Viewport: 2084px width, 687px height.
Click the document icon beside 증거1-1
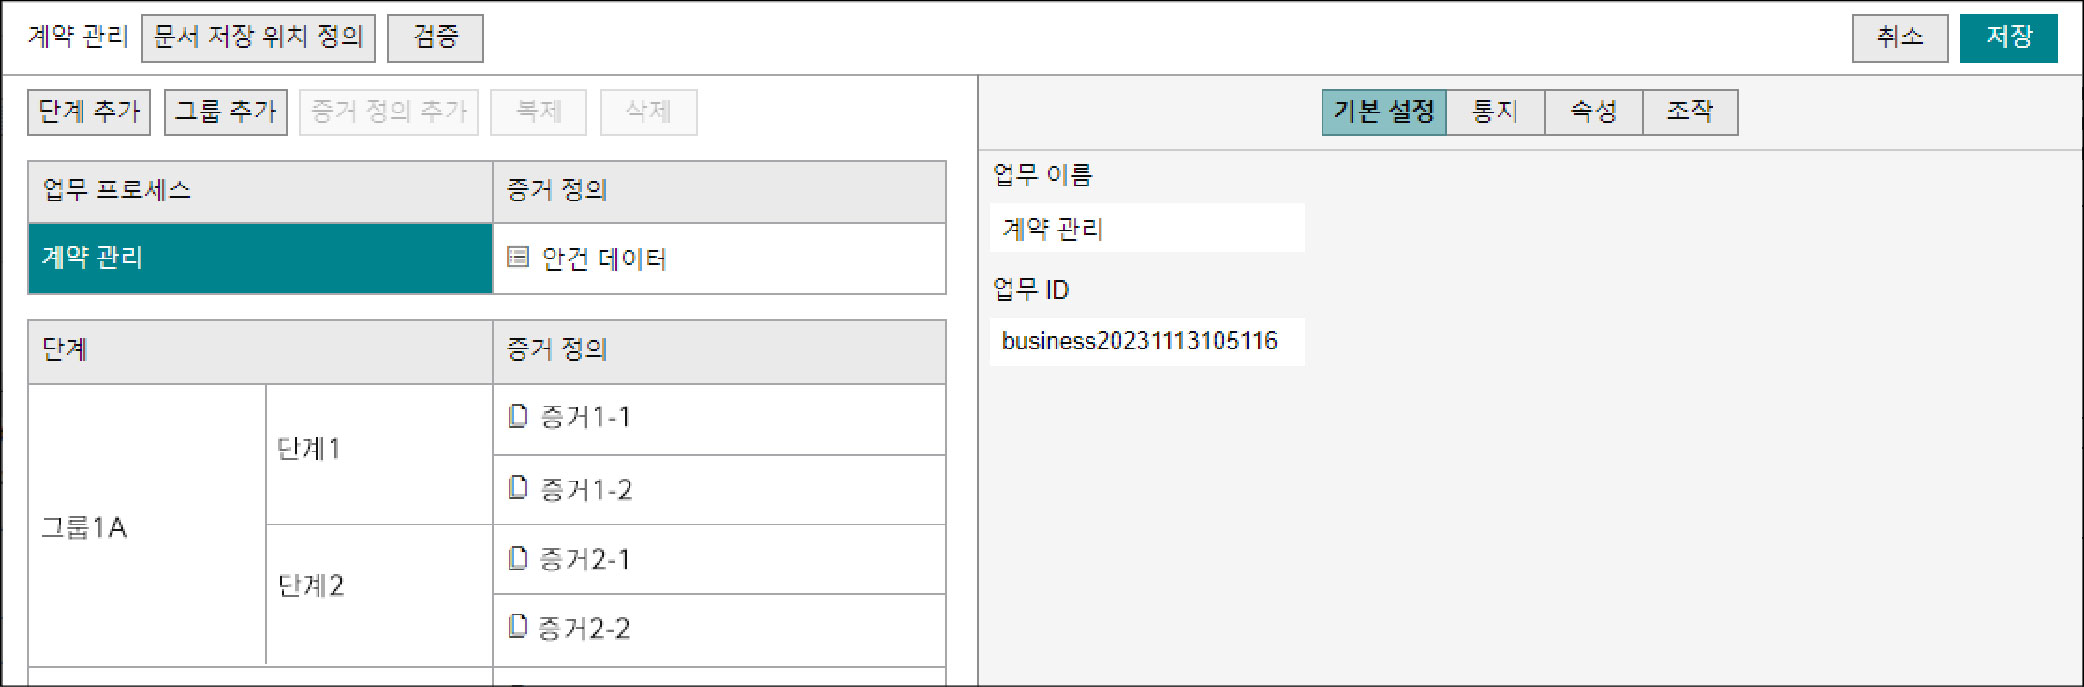click(518, 416)
